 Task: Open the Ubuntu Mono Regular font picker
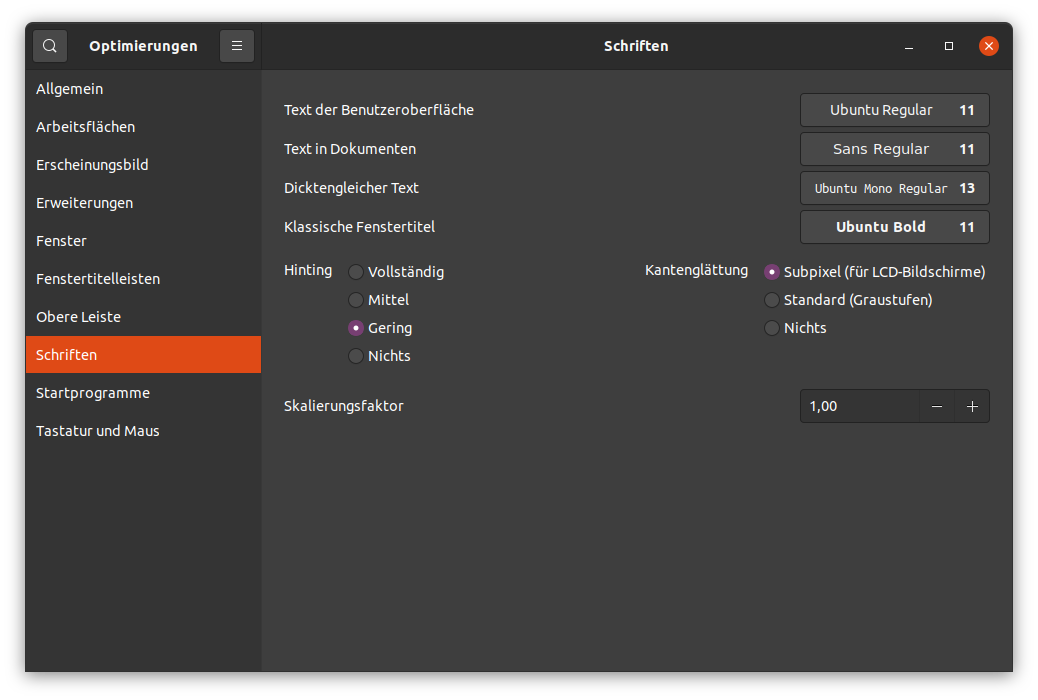pos(894,188)
